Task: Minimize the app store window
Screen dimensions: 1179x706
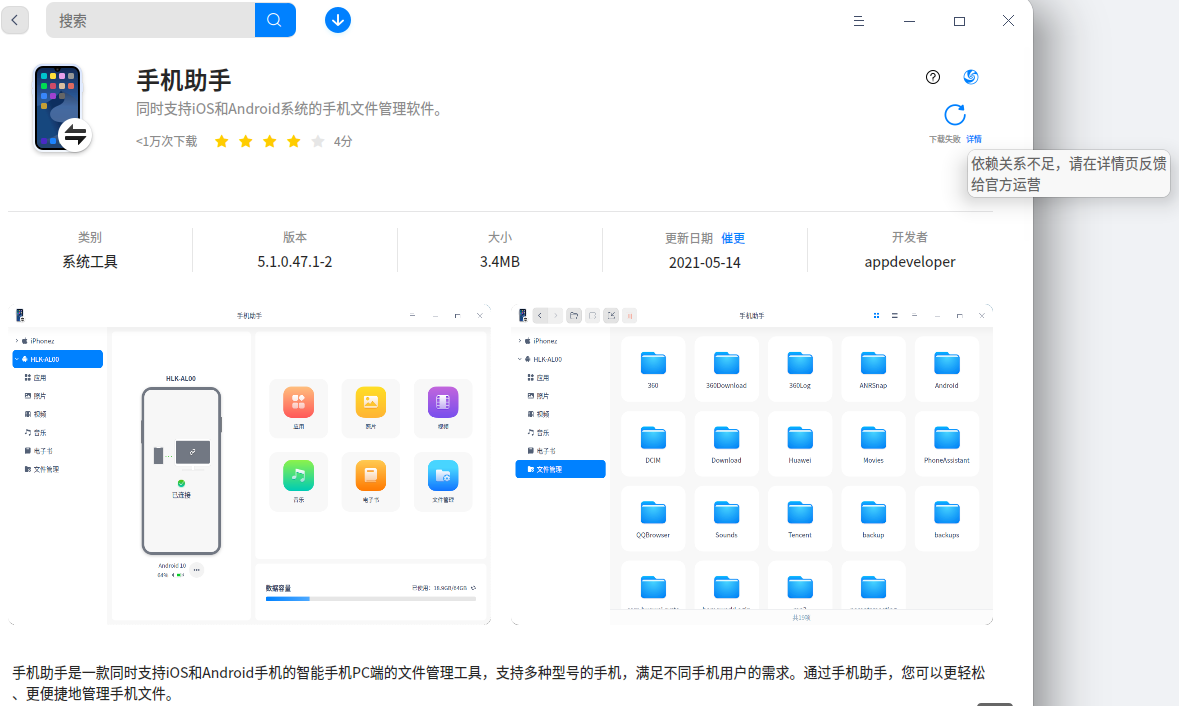Action: coord(909,21)
